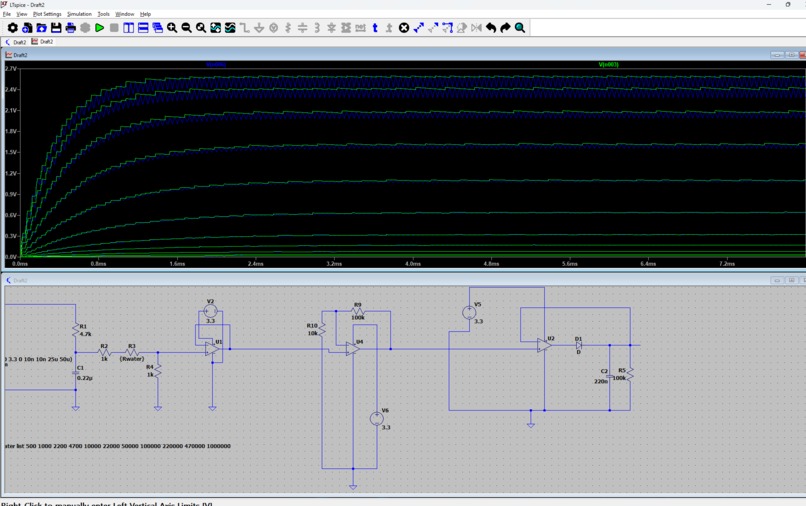The height and width of the screenshot is (506, 806).
Task: Click the Zoom to Fit magnifier
Action: click(x=201, y=28)
